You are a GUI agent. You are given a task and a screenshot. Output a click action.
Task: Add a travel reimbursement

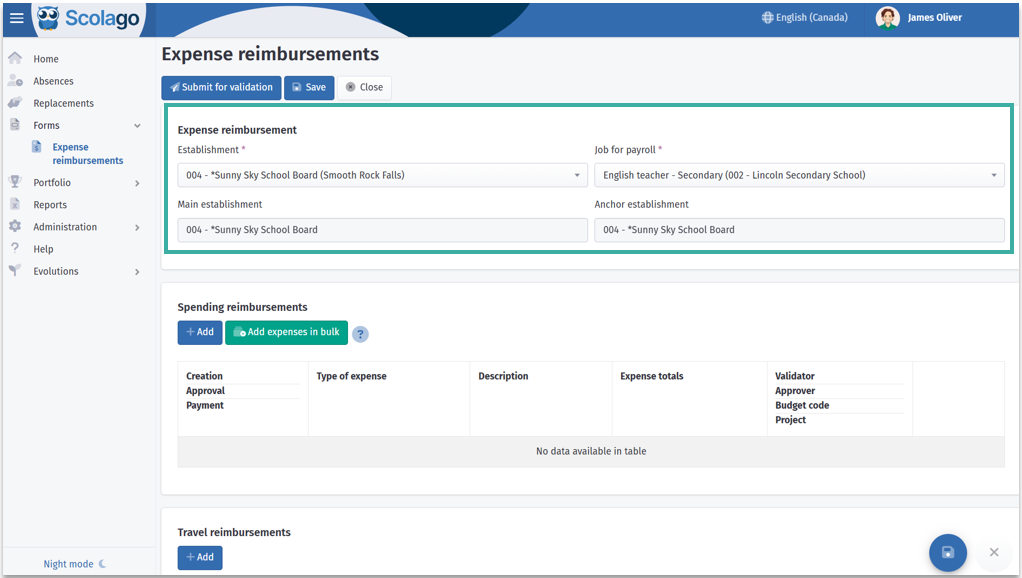pos(200,558)
